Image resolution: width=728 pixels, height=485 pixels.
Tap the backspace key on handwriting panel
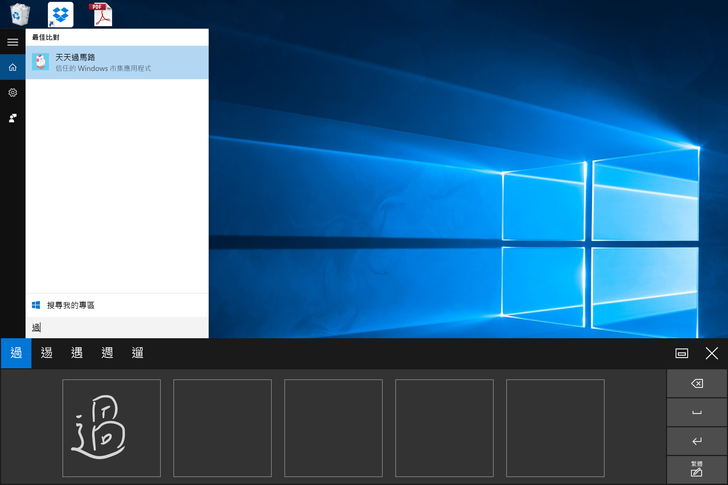point(697,383)
